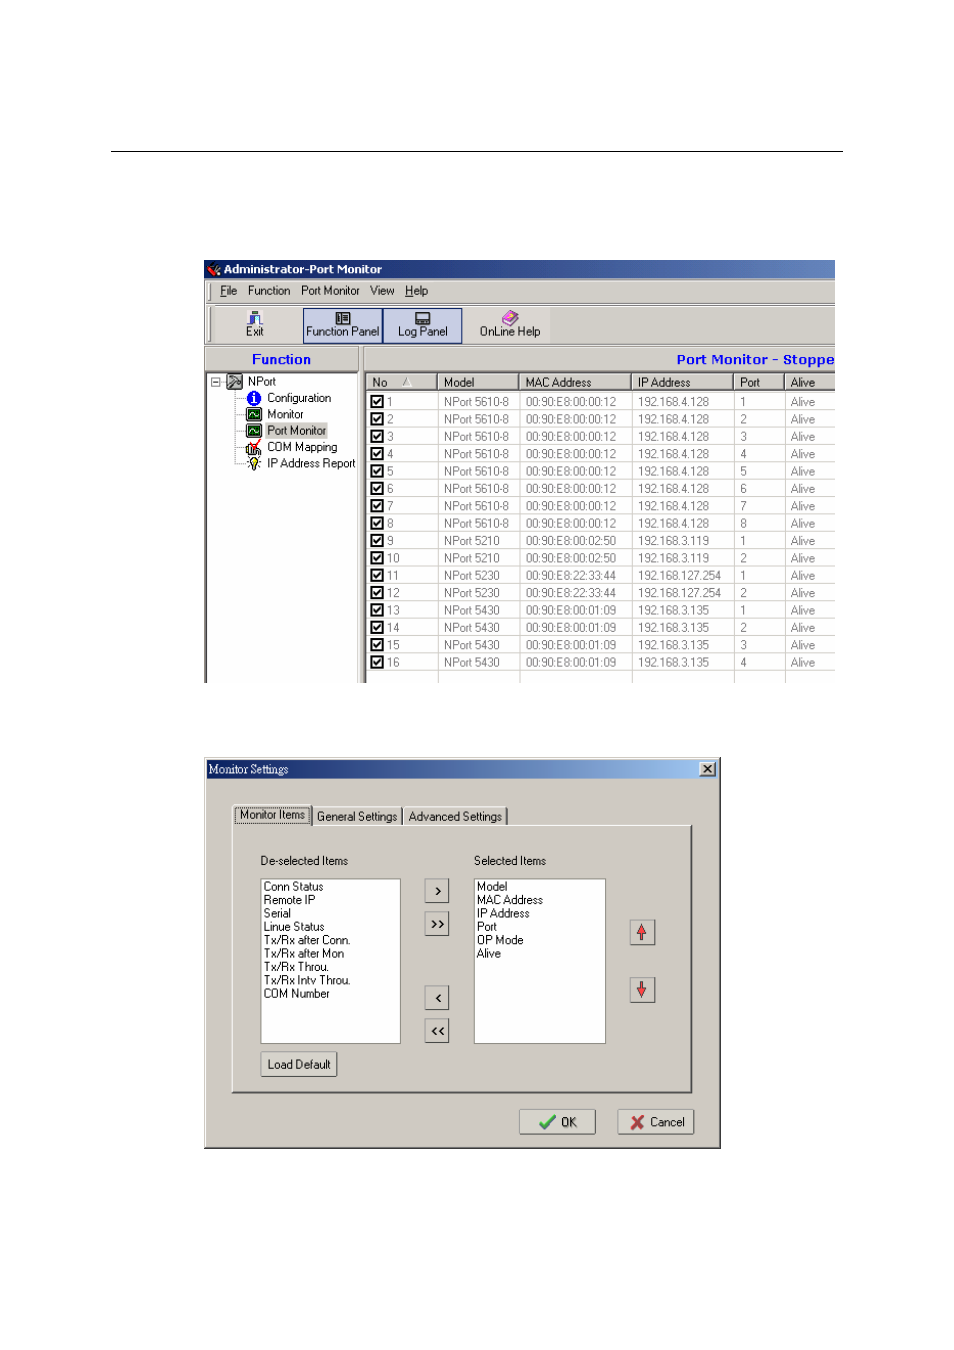This screenshot has width=954, height=1350.
Task: Open OnLine Help from the toolbar
Action: coord(510,324)
